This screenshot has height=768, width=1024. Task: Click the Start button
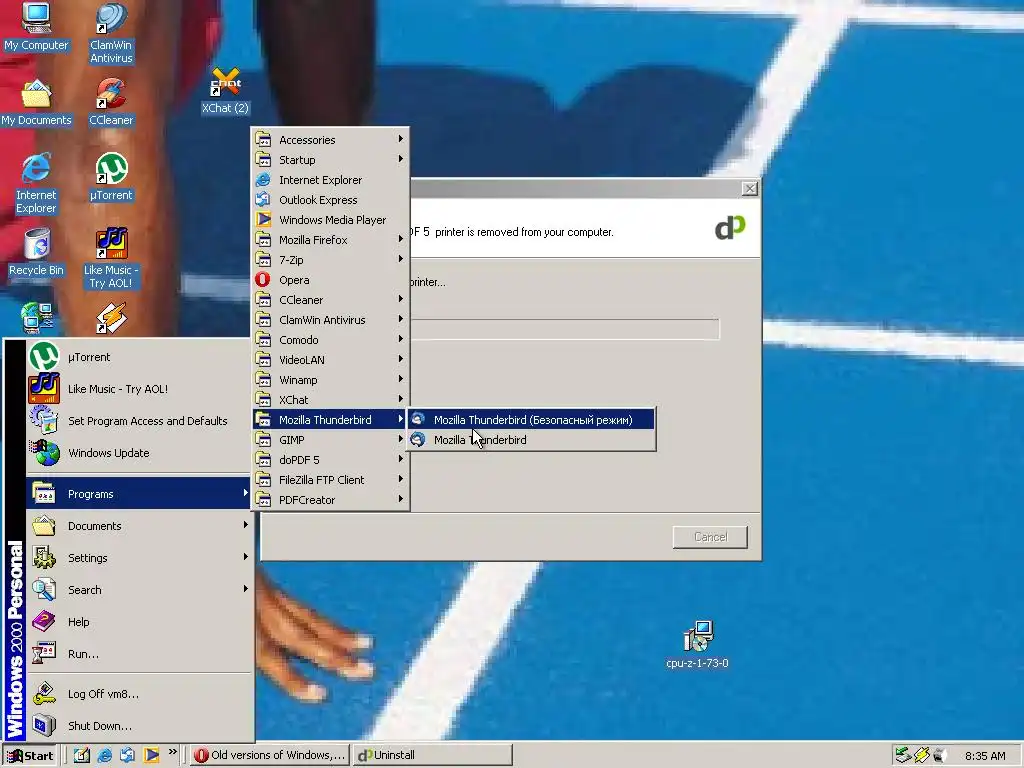30,756
